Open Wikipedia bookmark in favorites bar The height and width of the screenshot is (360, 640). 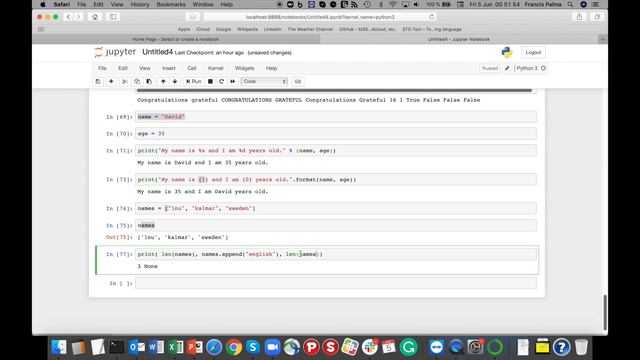click(x=247, y=29)
